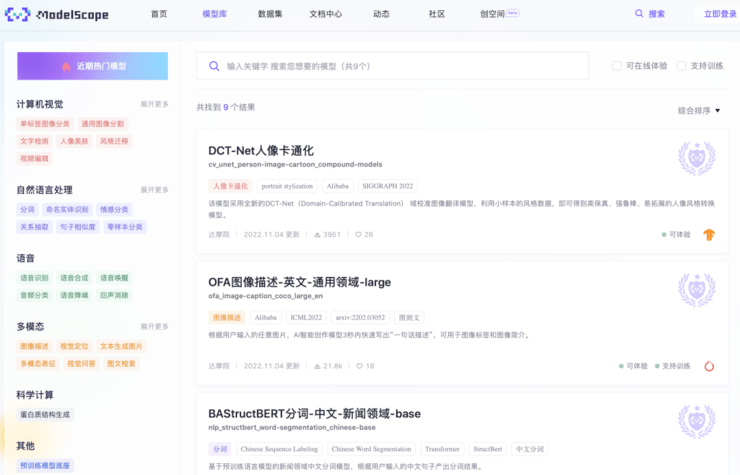Image resolution: width=740 pixels, height=475 pixels.
Task: Click magnifier icon inside model search box
Action: point(214,66)
